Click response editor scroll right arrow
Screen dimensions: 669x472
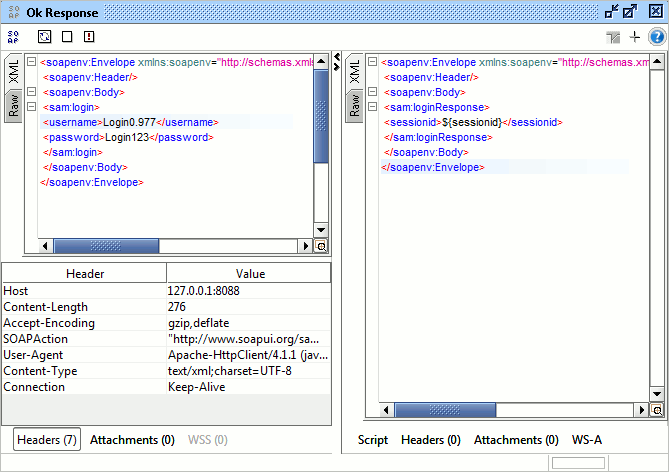[x=641, y=410]
